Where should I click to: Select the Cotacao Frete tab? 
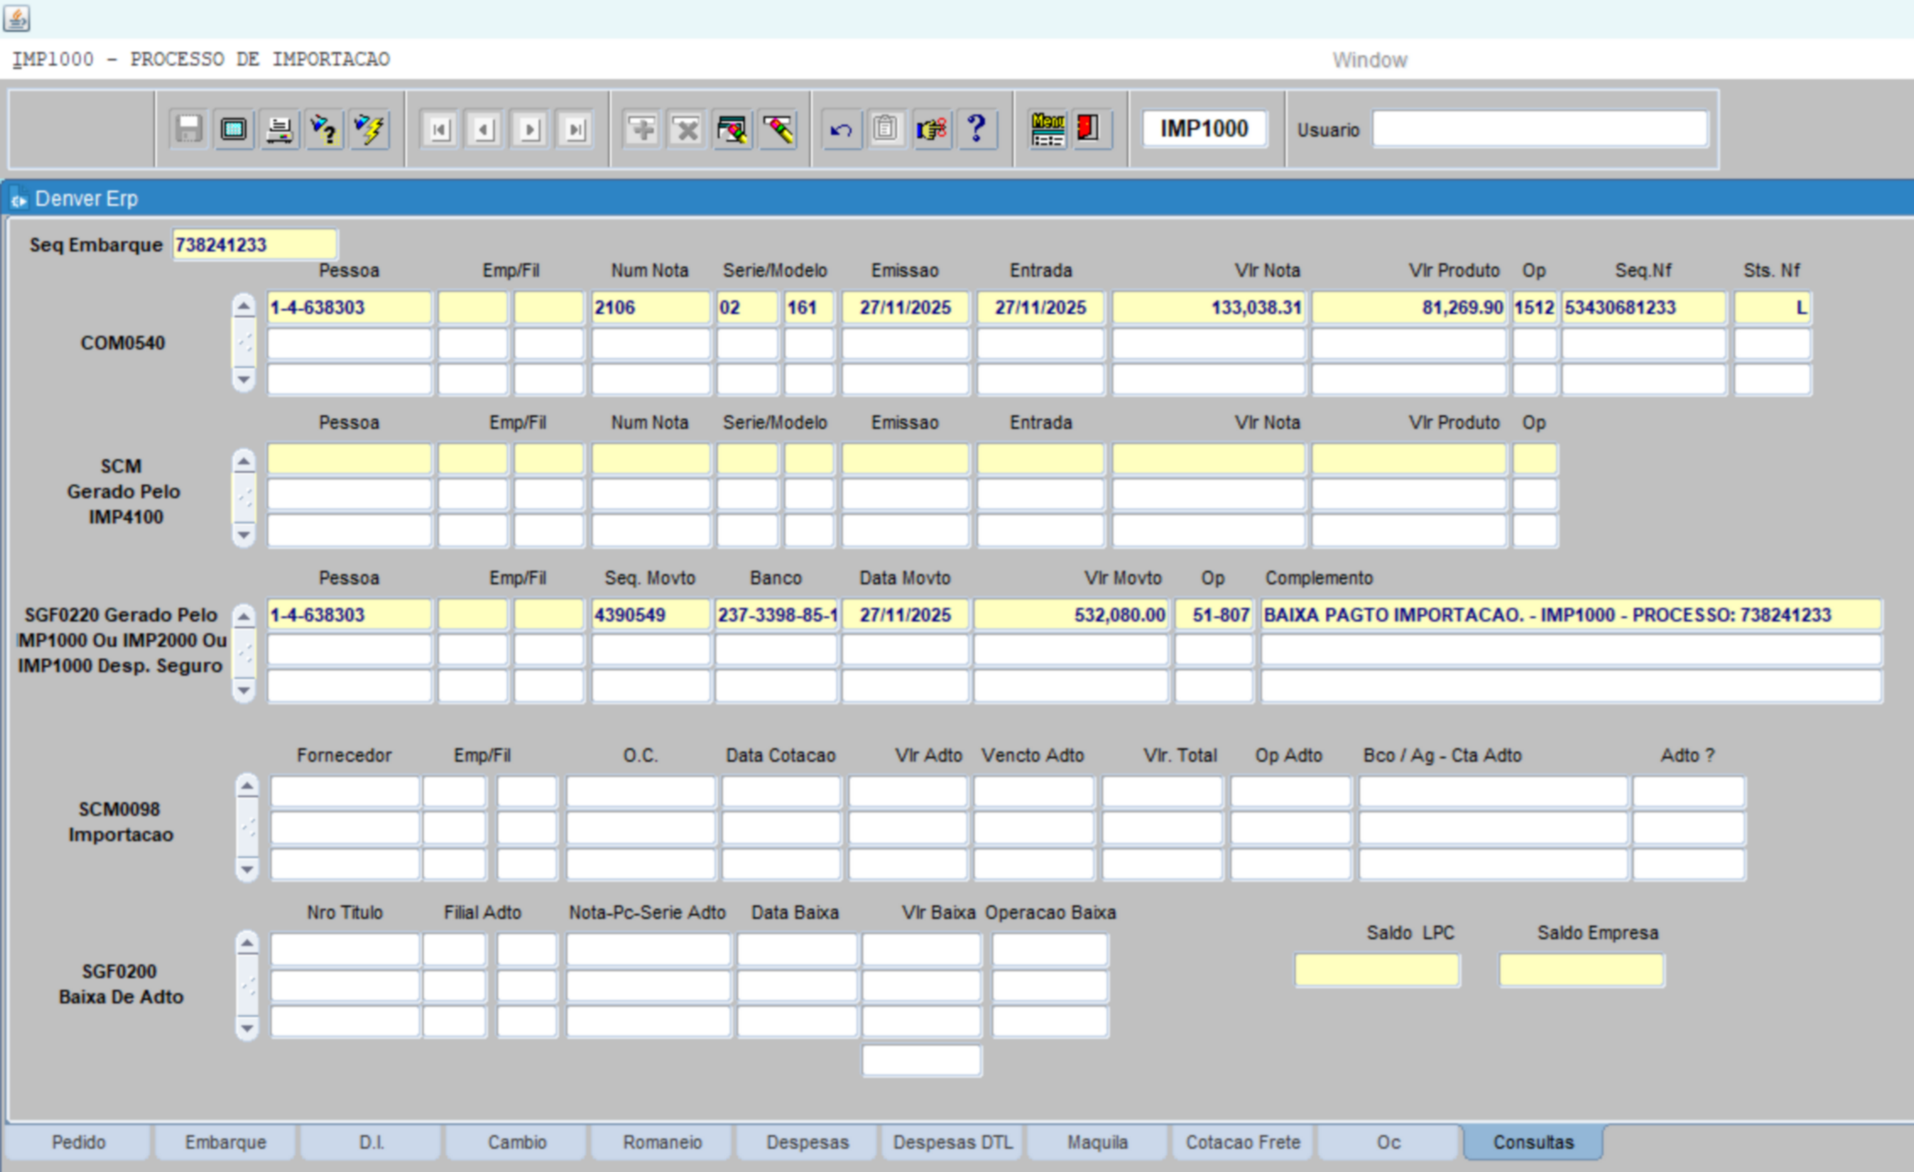[x=1242, y=1142]
